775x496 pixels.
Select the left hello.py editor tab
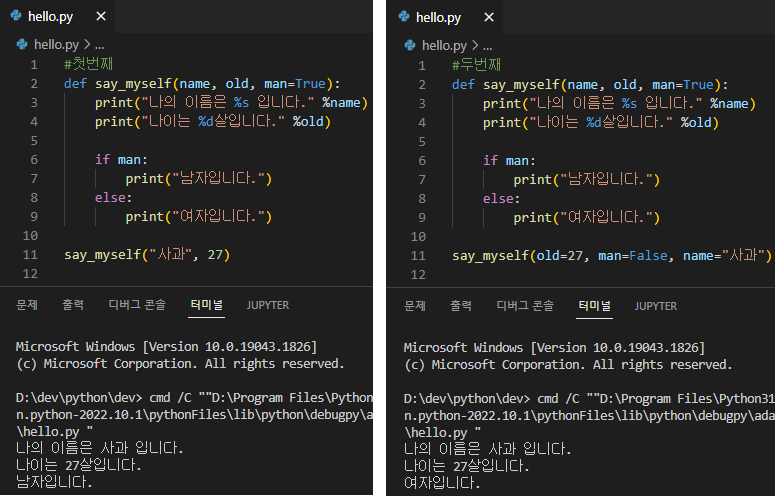point(57,16)
